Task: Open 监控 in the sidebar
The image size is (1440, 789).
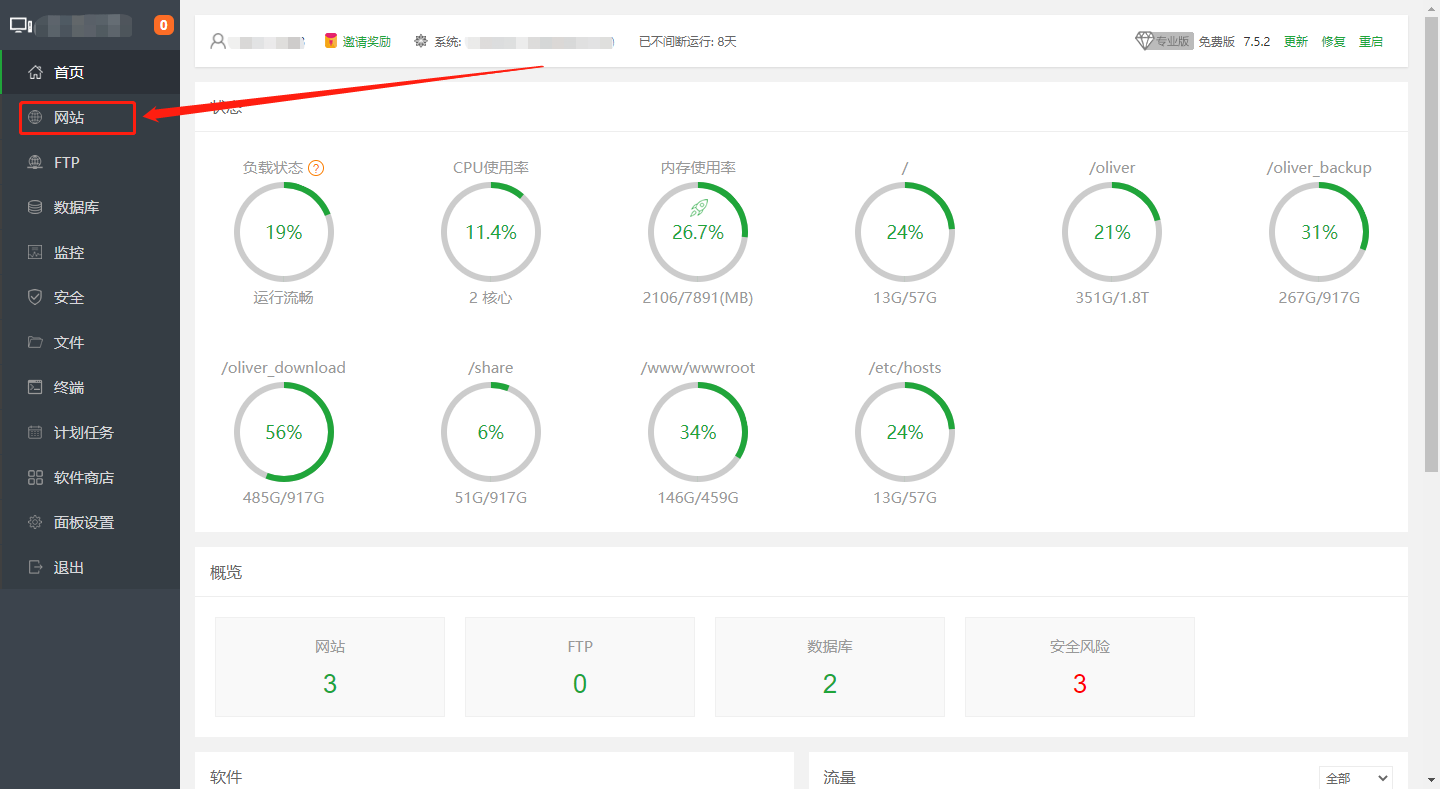Action: [x=69, y=252]
